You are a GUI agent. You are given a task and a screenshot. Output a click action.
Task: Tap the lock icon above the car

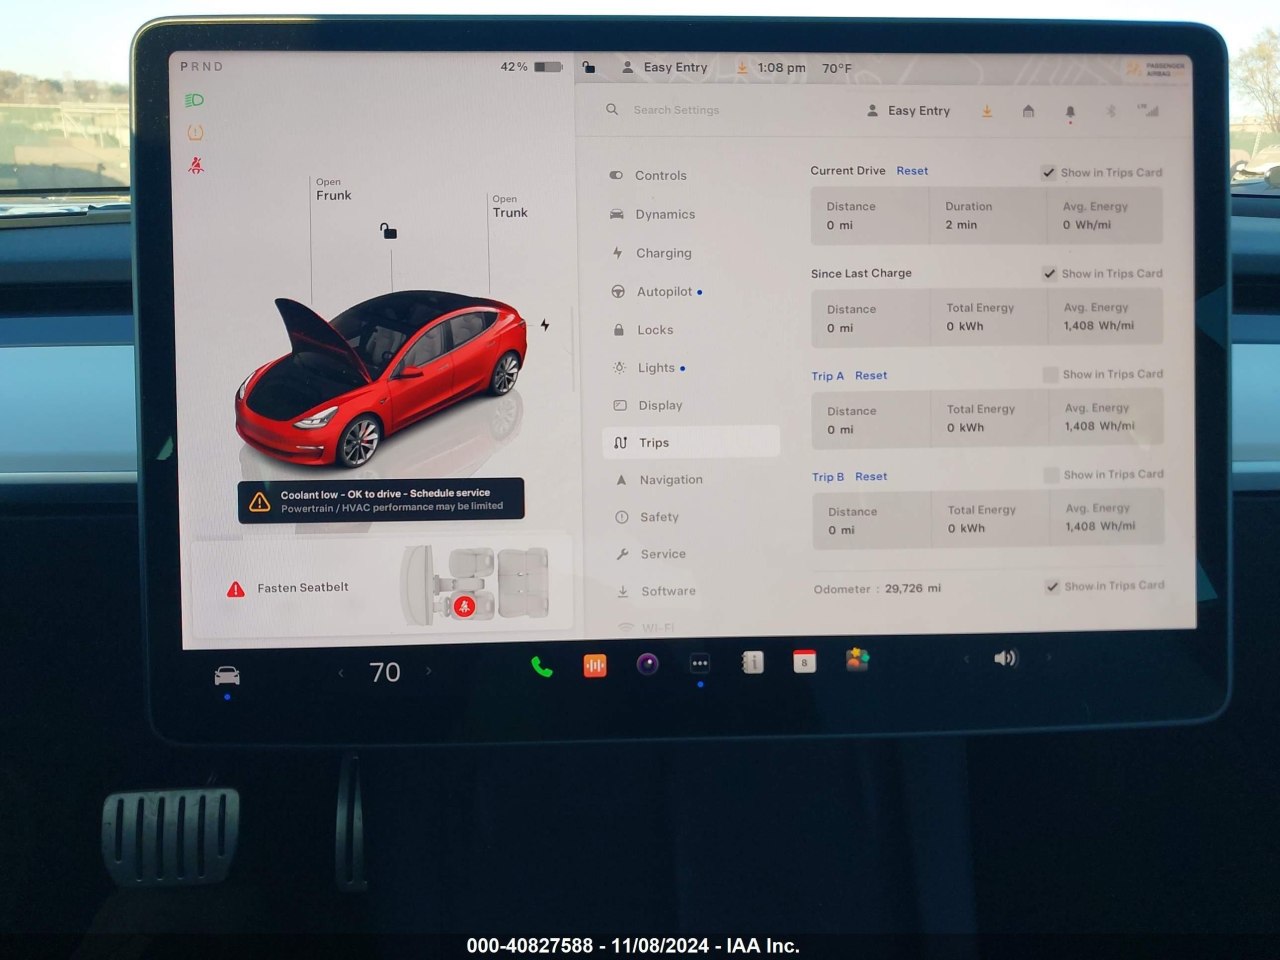(389, 231)
